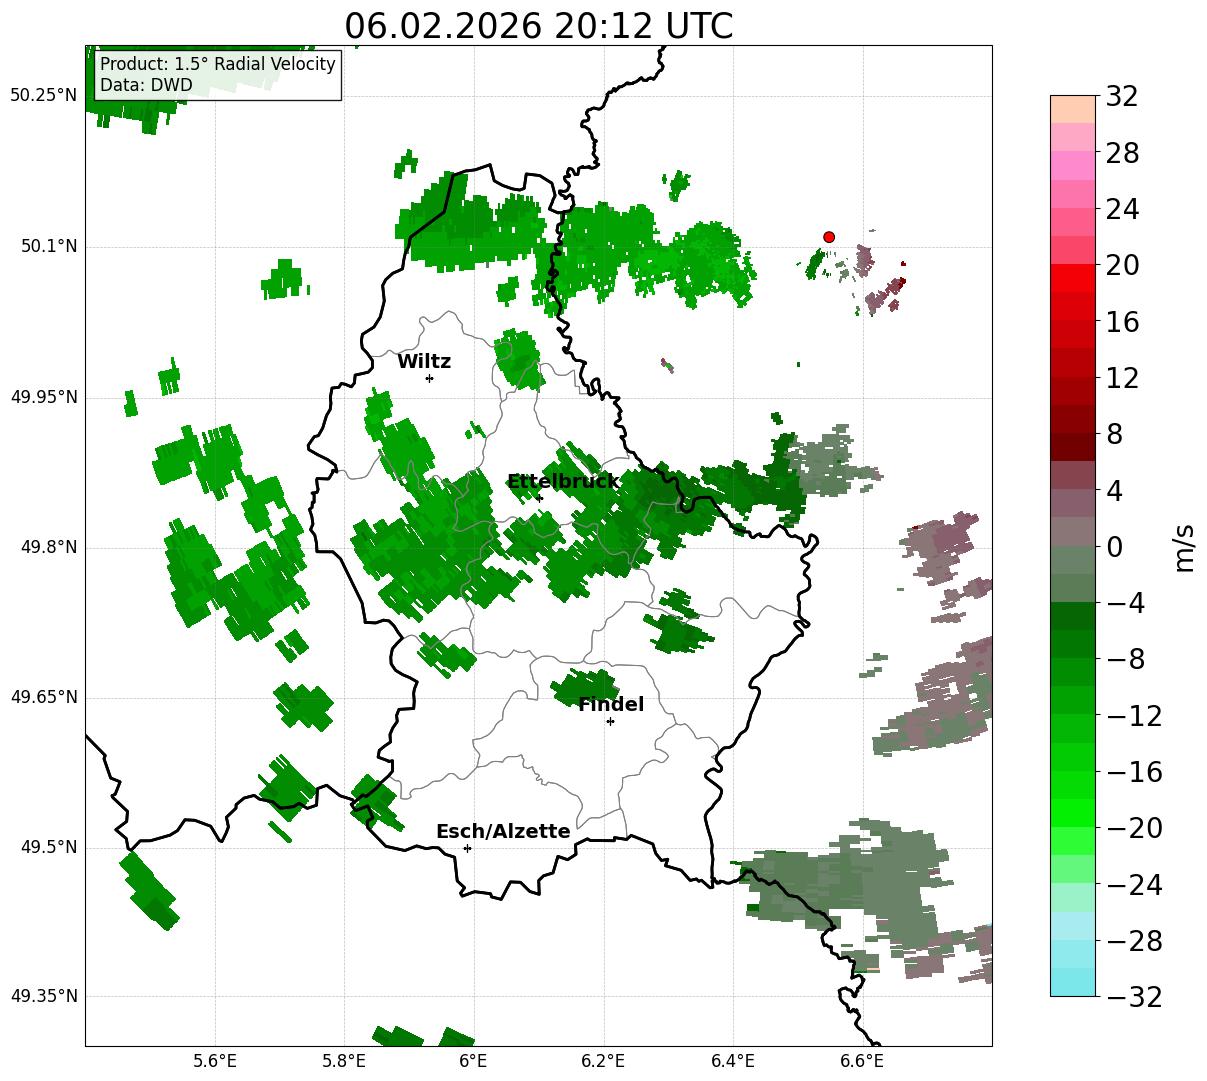
Task: Click the Wiltz station cross marker
Action: [x=429, y=378]
